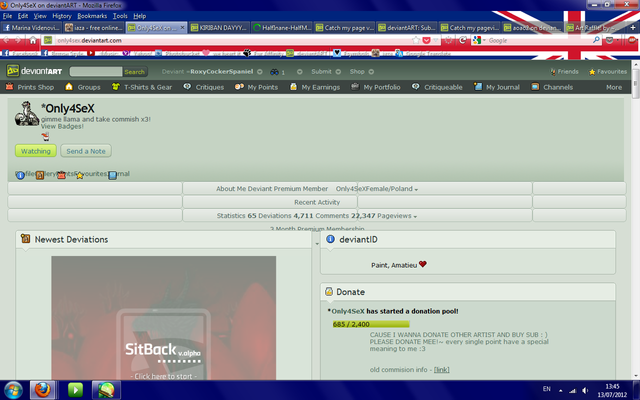
Task: Open the Gallery icon tab
Action: click(40, 175)
